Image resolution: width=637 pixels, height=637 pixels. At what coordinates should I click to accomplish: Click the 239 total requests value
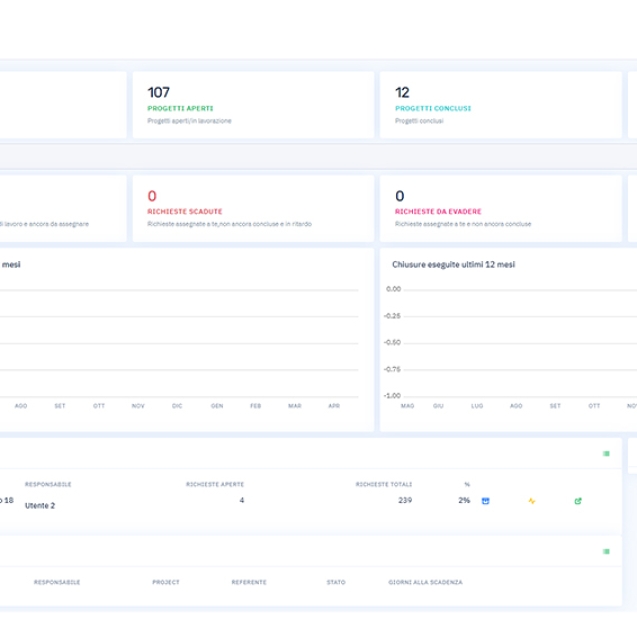point(405,499)
